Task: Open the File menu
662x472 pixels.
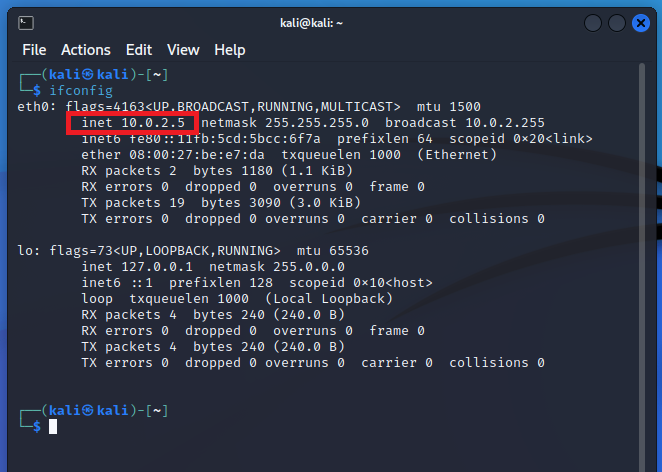Action: (34, 50)
